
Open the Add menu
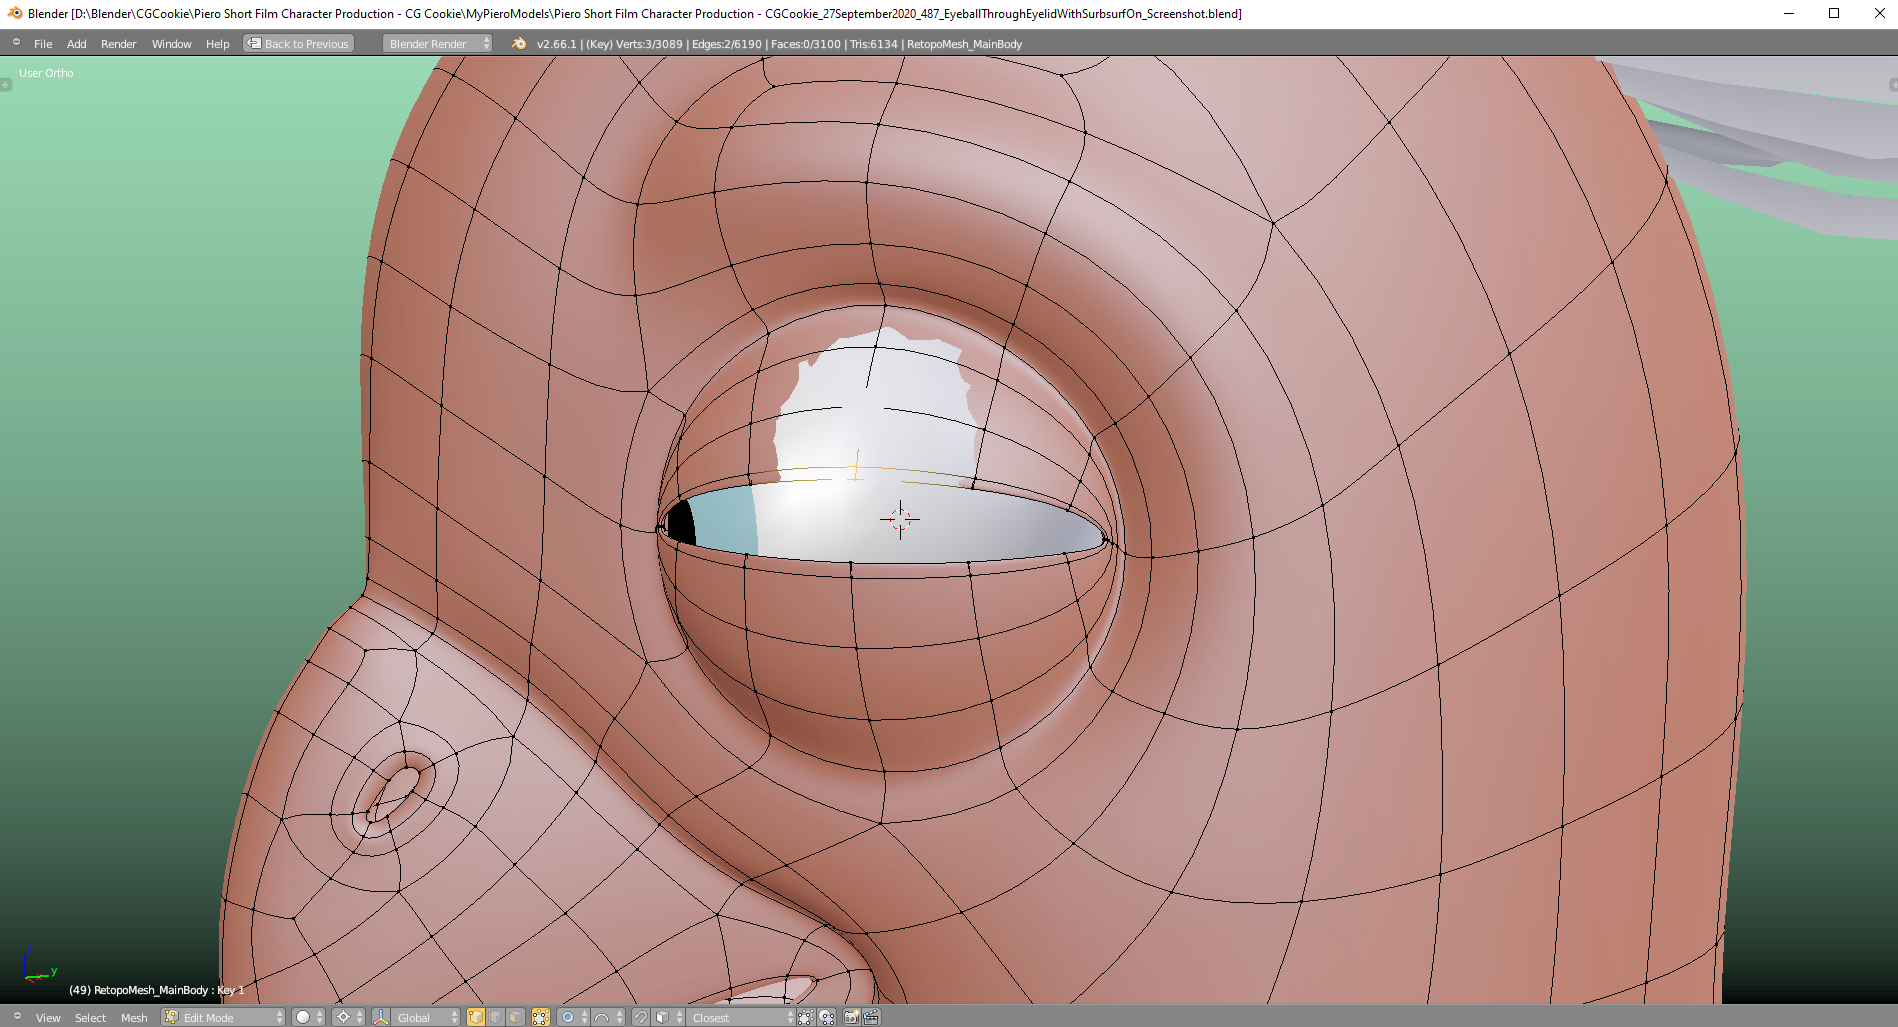tap(77, 44)
